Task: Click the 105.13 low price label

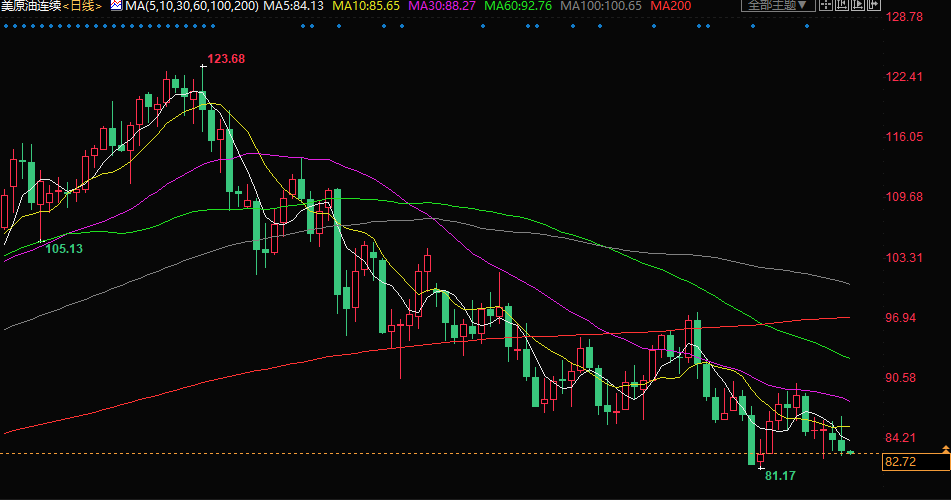Action: pos(64,248)
